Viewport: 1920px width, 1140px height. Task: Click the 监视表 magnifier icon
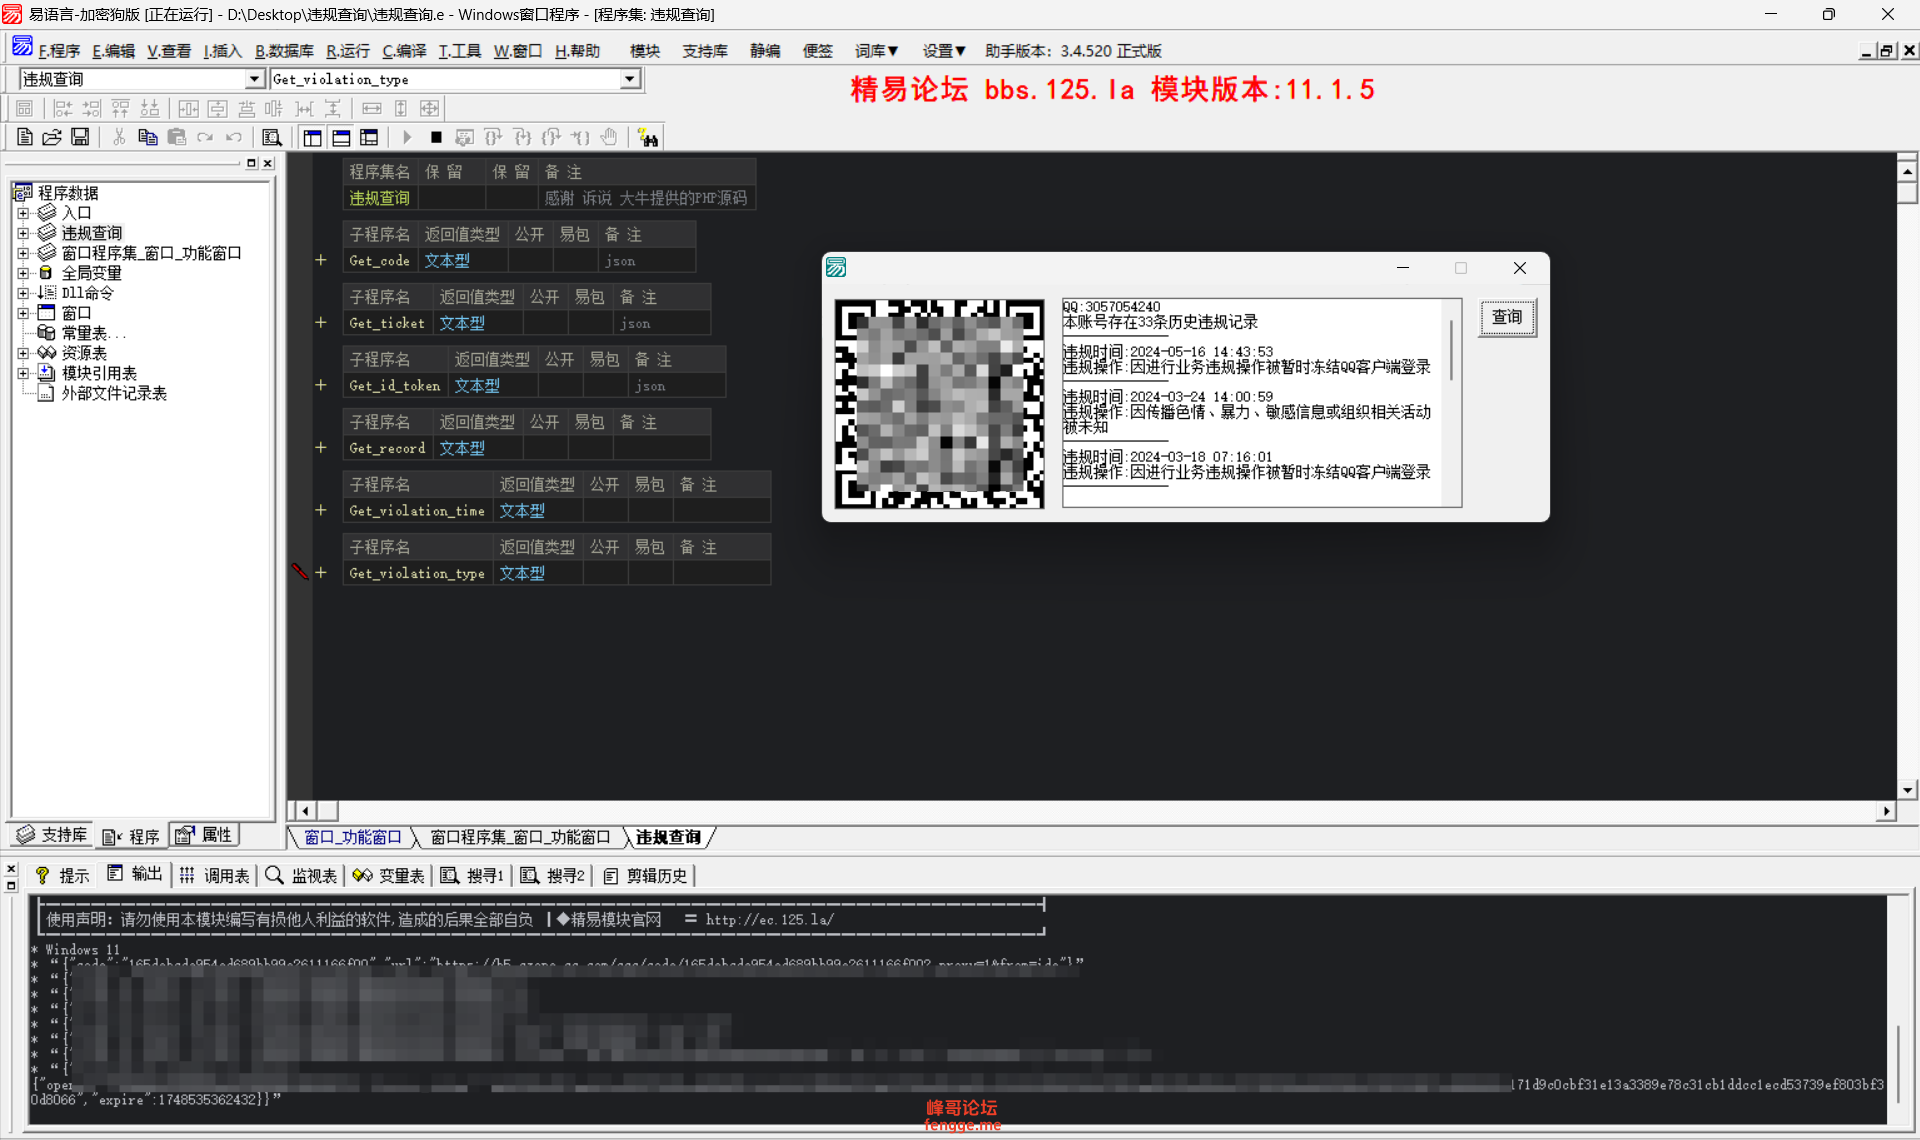click(274, 876)
